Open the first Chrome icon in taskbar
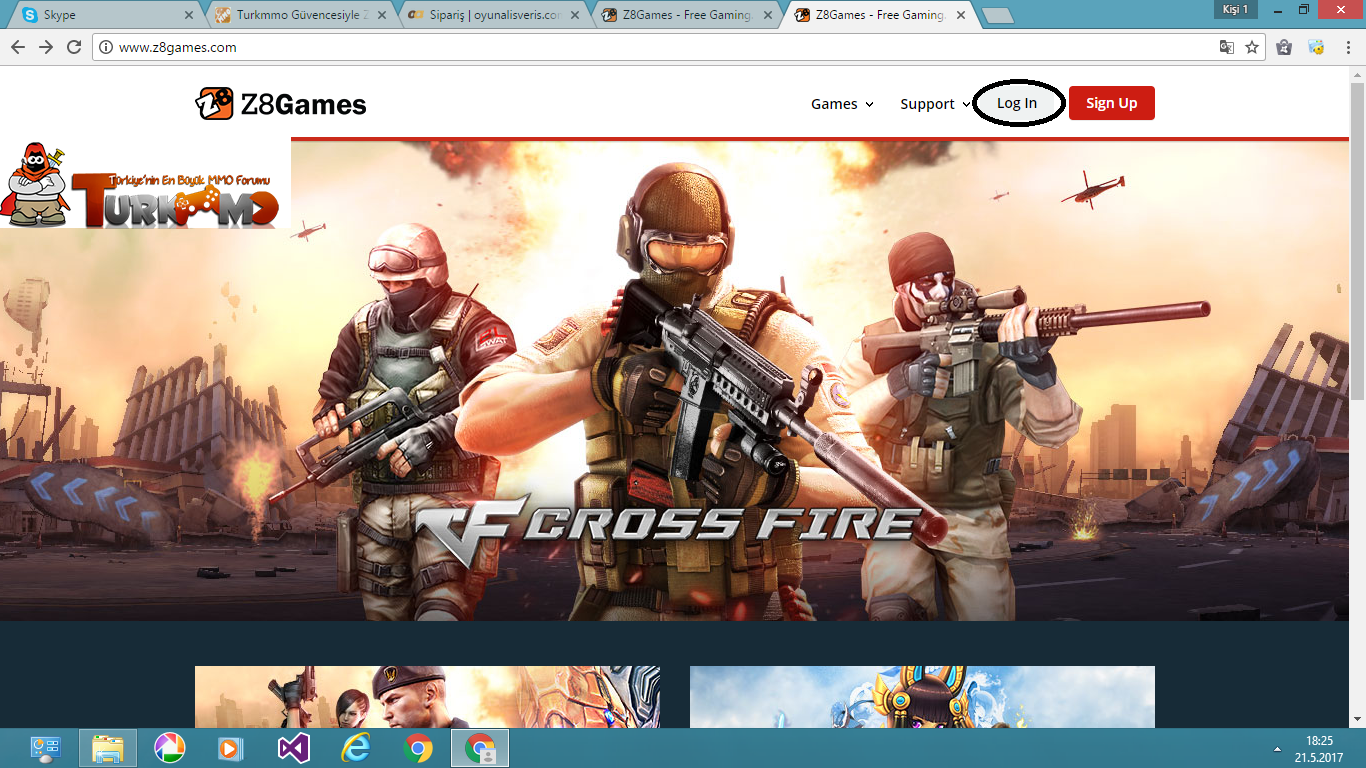 point(418,748)
